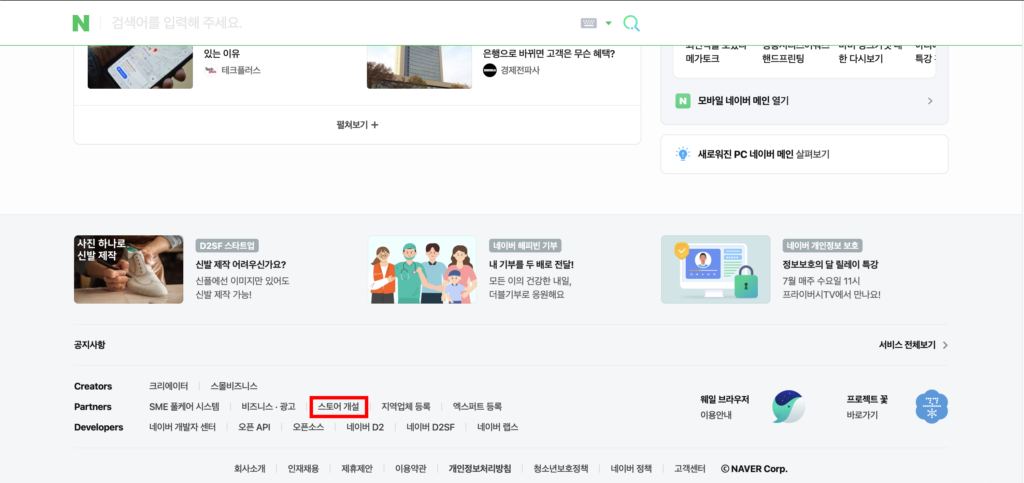This screenshot has width=1024, height=483.
Task: Click the Whale browser logo icon
Action: (x=787, y=406)
